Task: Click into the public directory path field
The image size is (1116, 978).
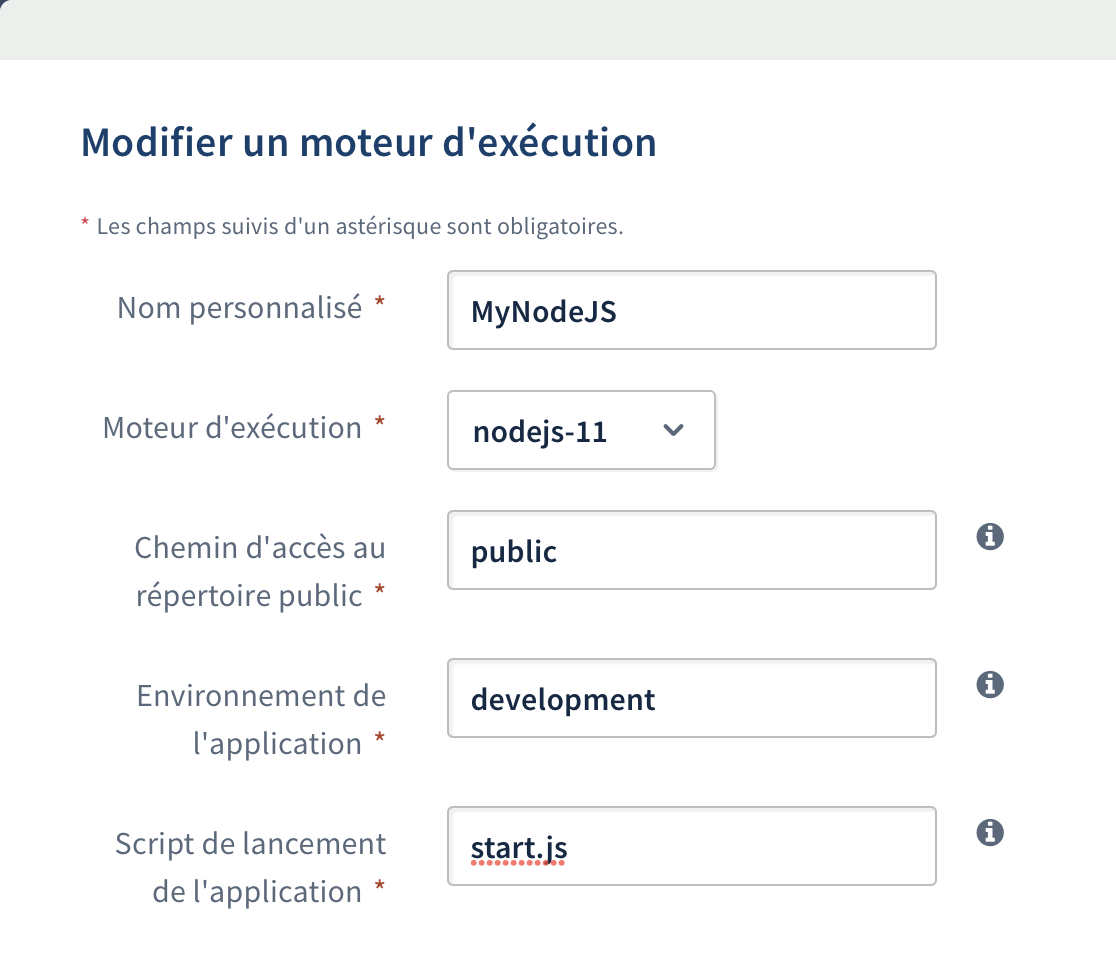Action: pyautogui.click(x=691, y=551)
